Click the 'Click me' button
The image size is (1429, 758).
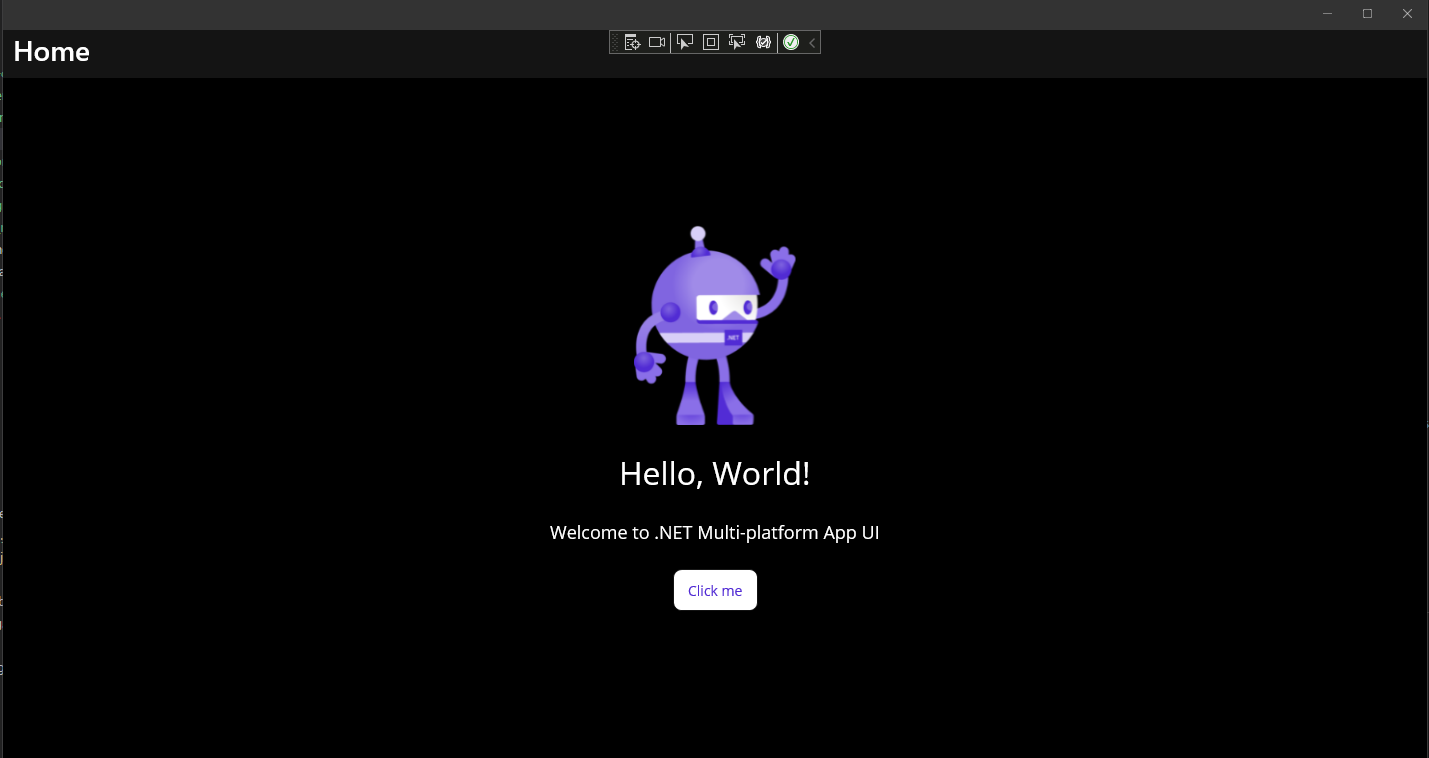pos(715,590)
